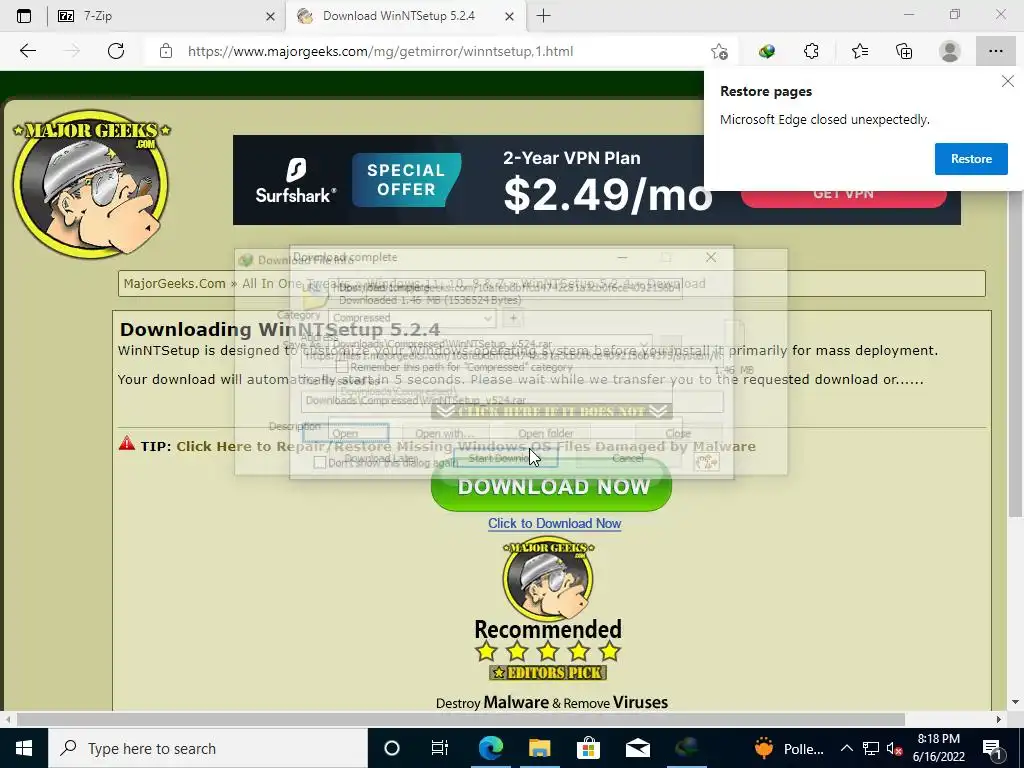Show hidden system tray icons

(846, 748)
